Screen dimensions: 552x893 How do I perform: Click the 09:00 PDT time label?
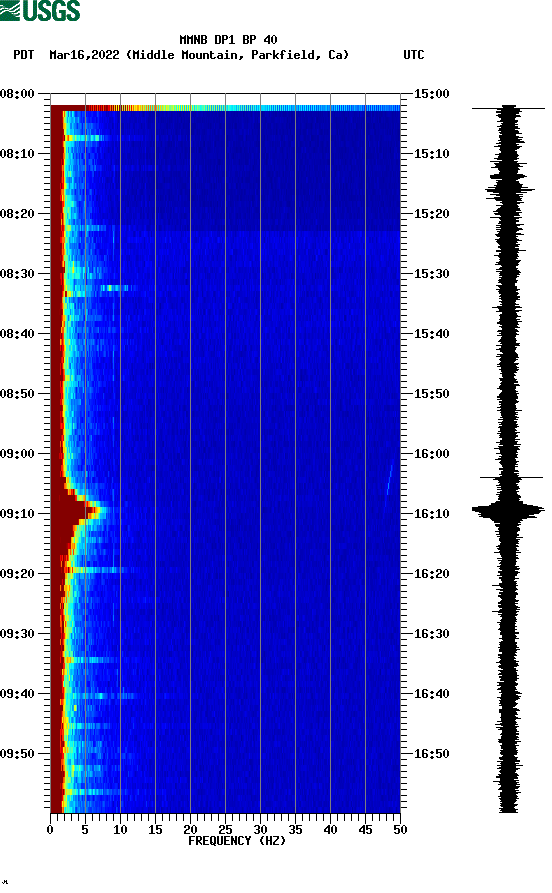[17, 454]
